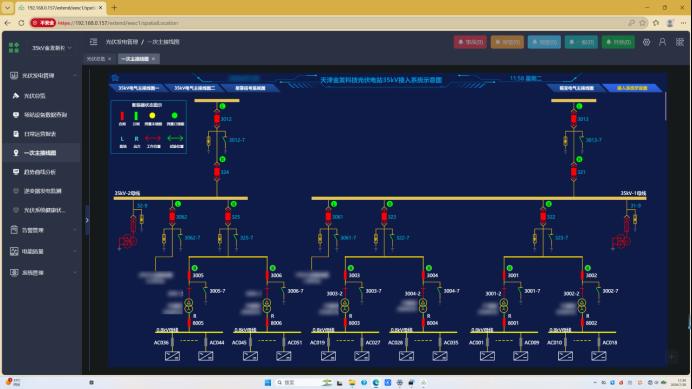
Task: Click the grid icon at header far right
Action: [680, 42]
